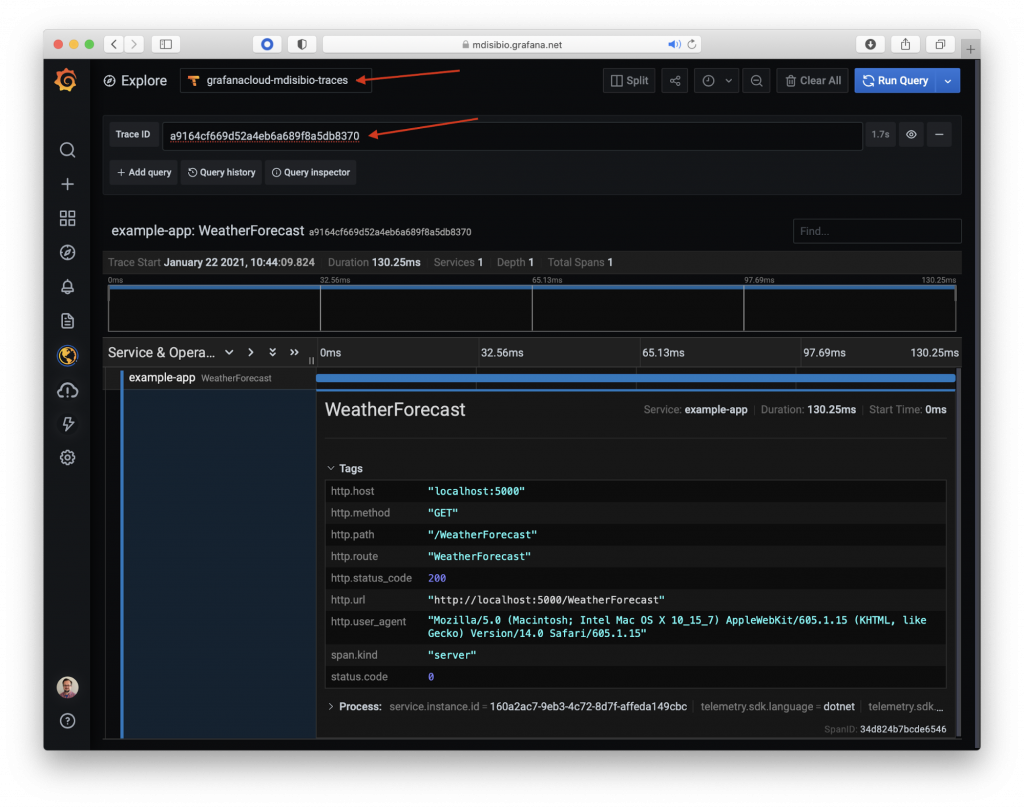Click Run Query button
The width and height of the screenshot is (1024, 808).
tap(895, 80)
